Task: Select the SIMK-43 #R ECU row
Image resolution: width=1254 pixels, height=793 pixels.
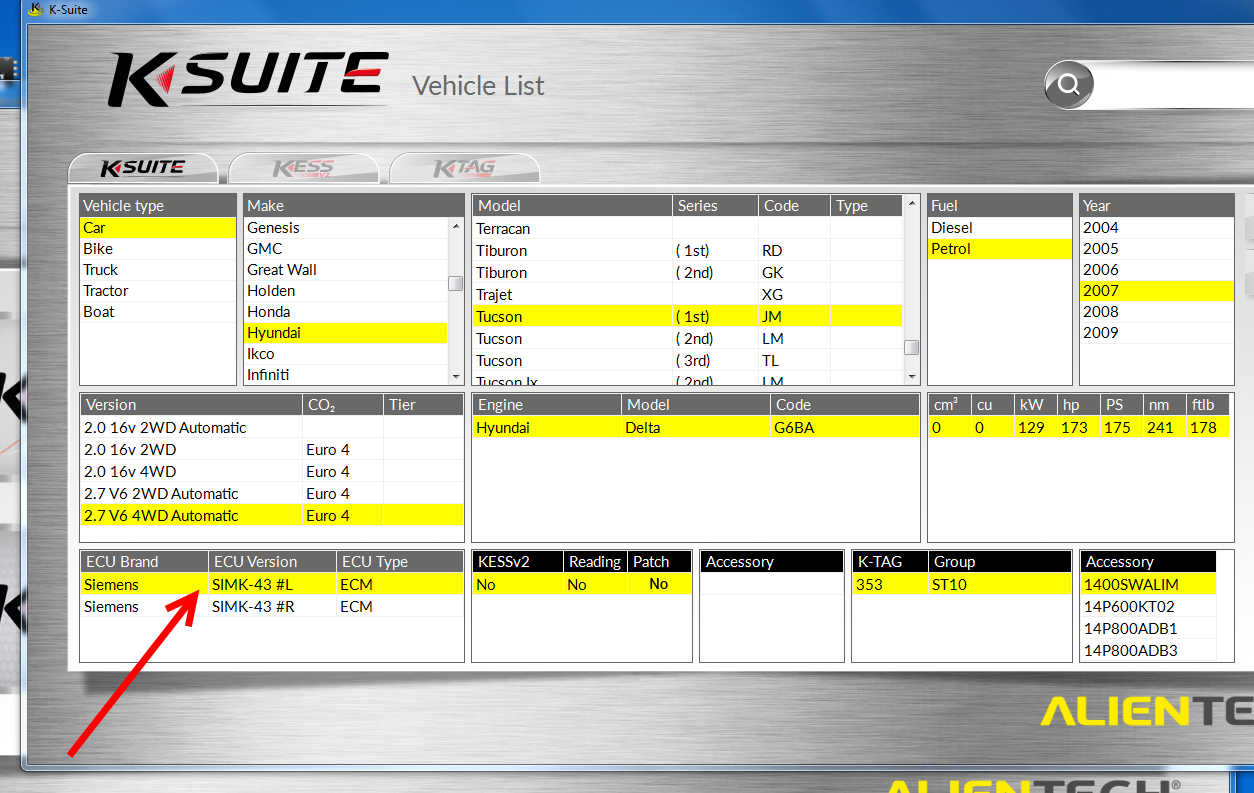Action: (270, 607)
